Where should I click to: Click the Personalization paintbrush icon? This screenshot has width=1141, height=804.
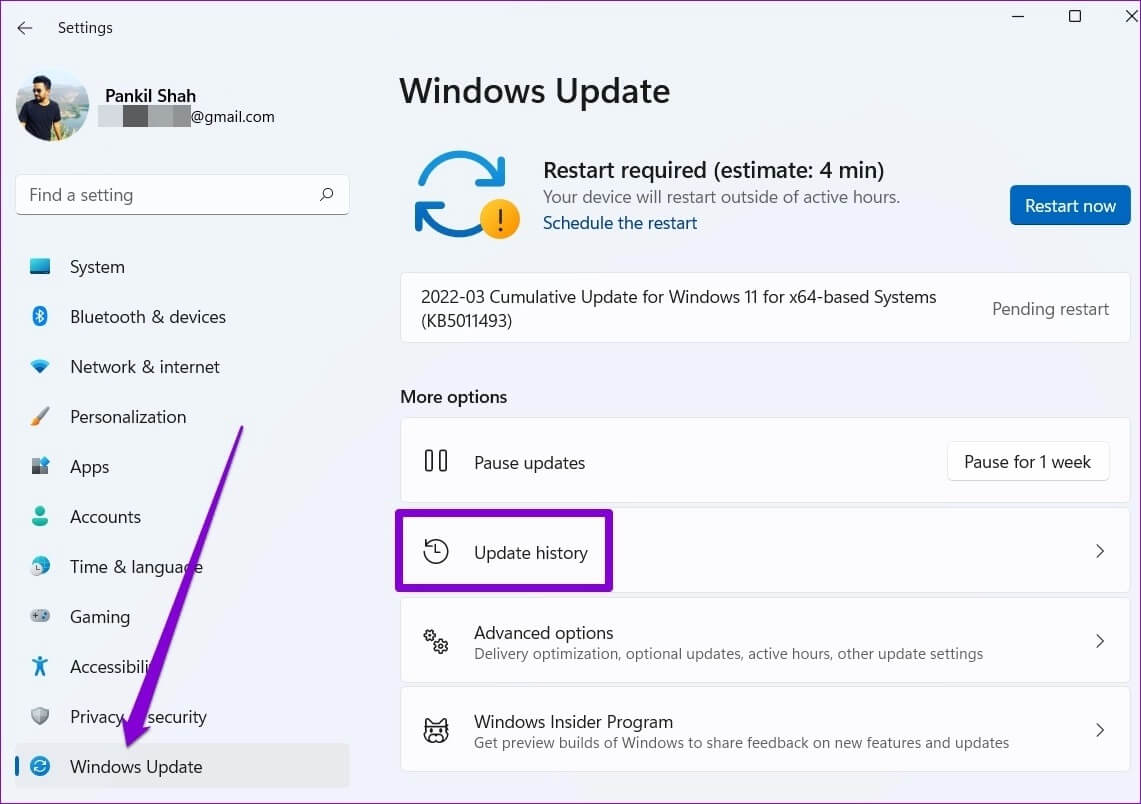coord(40,416)
